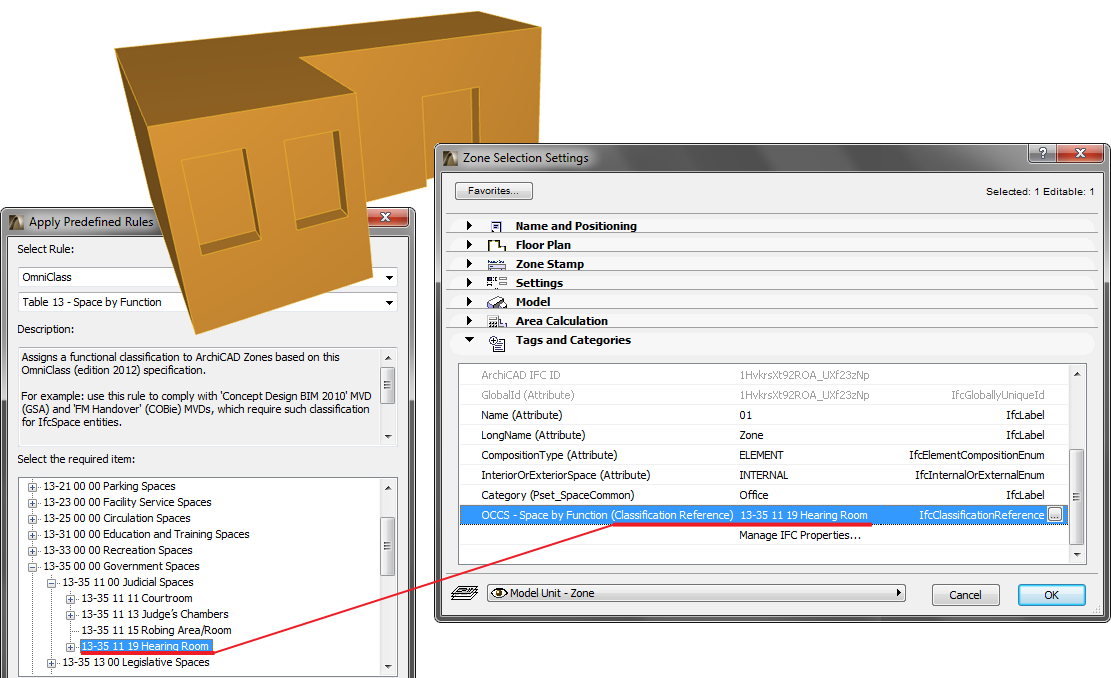Select CompositionType (Attribute) row
Viewport: 1111px width, 678px height.
pyautogui.click(x=763, y=455)
